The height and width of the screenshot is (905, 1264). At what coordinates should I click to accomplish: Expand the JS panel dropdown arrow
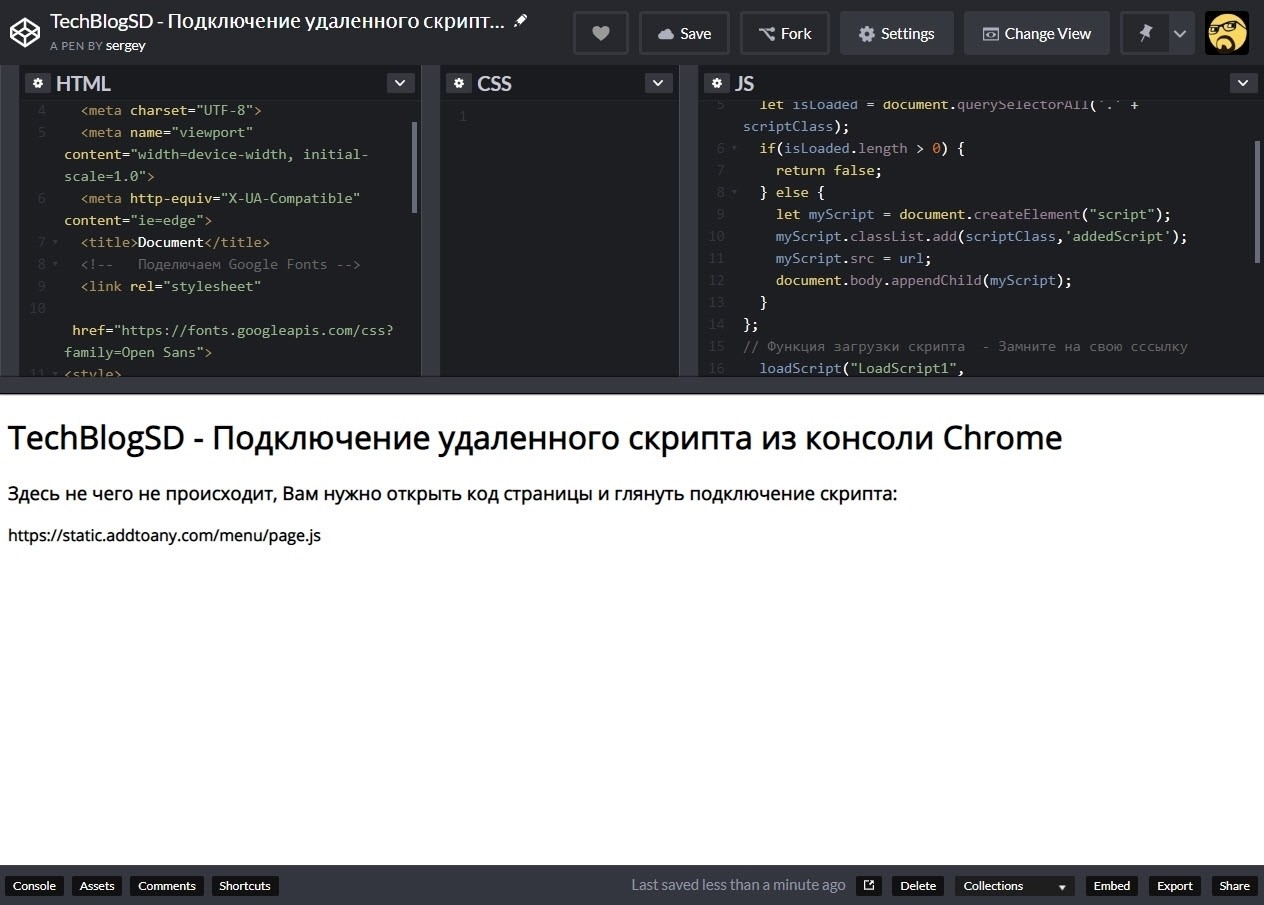coord(1242,83)
